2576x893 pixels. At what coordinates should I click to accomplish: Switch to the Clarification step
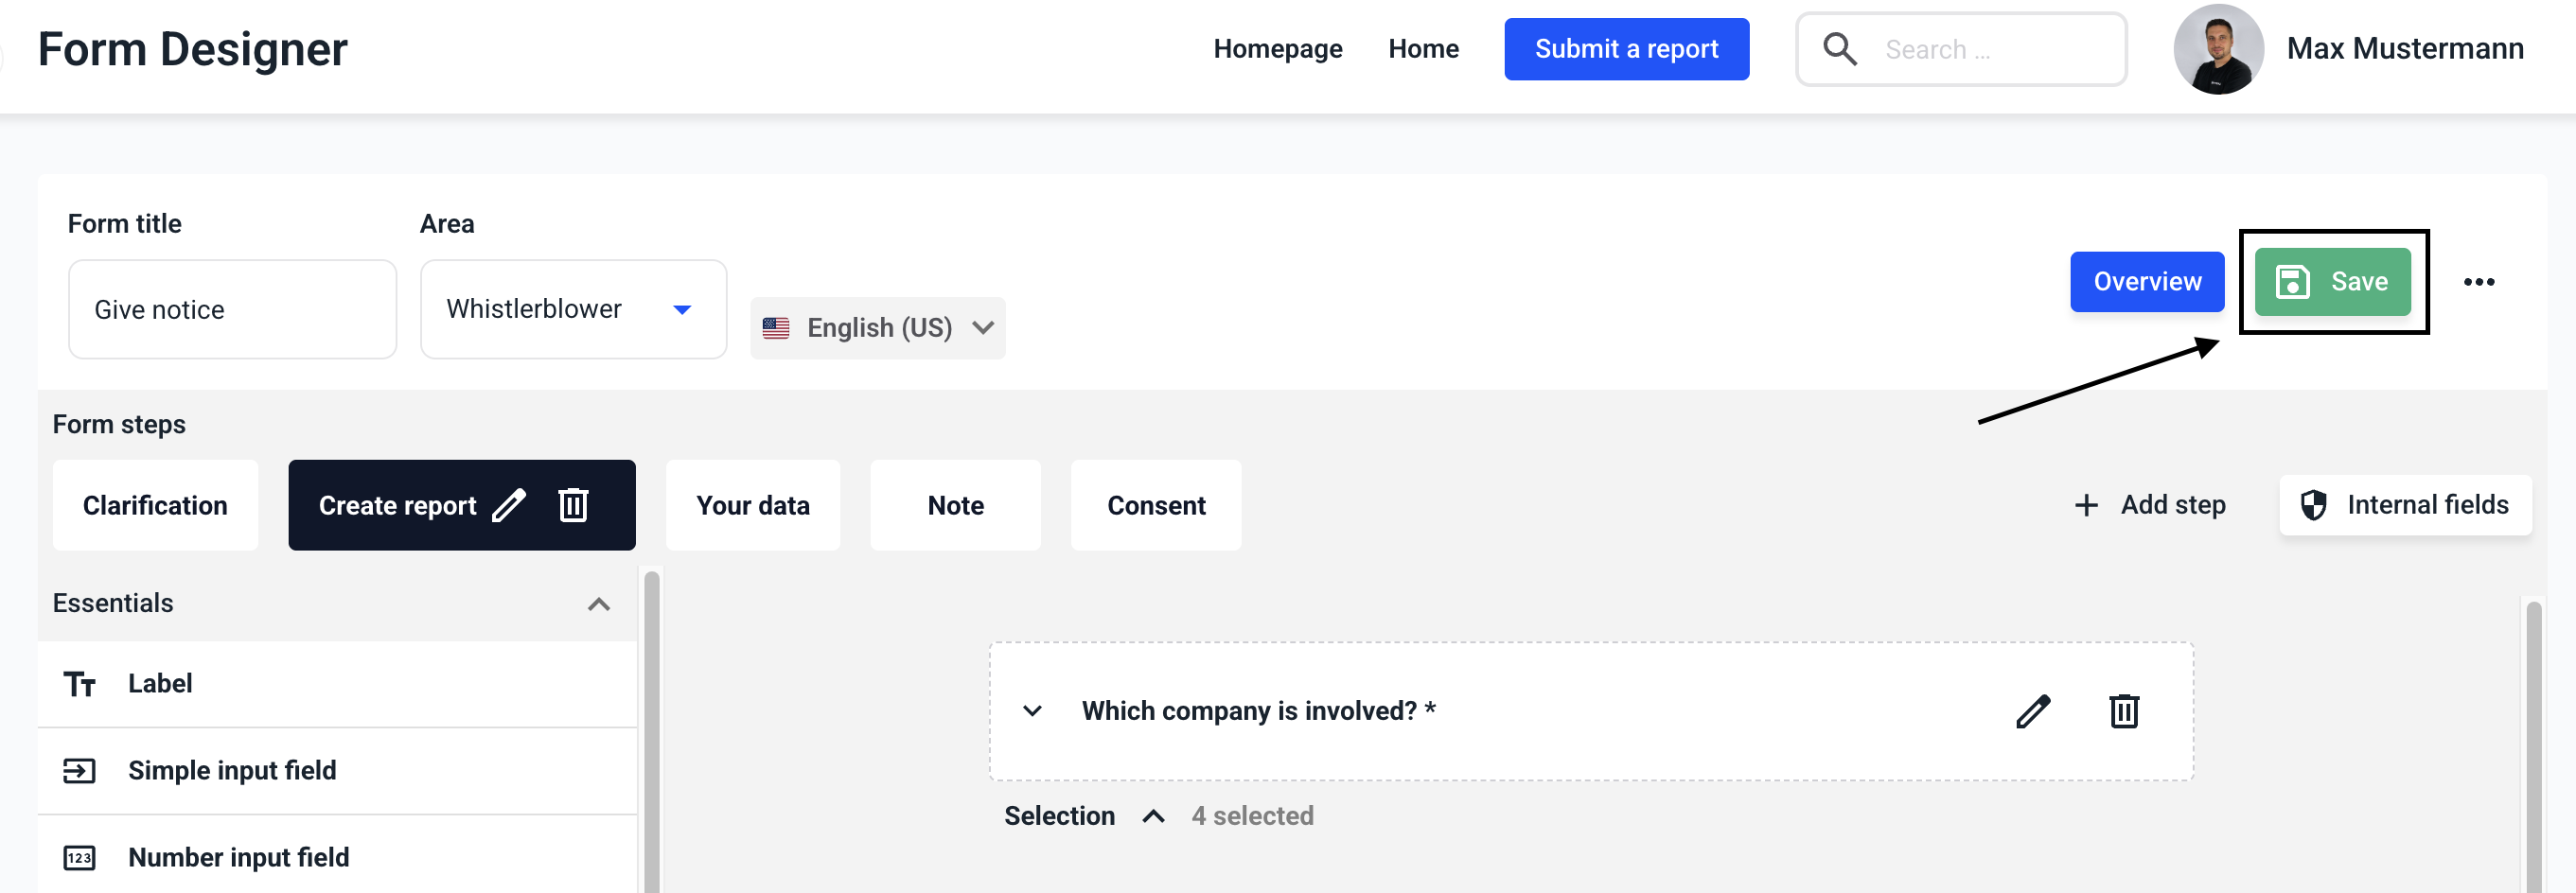155,505
